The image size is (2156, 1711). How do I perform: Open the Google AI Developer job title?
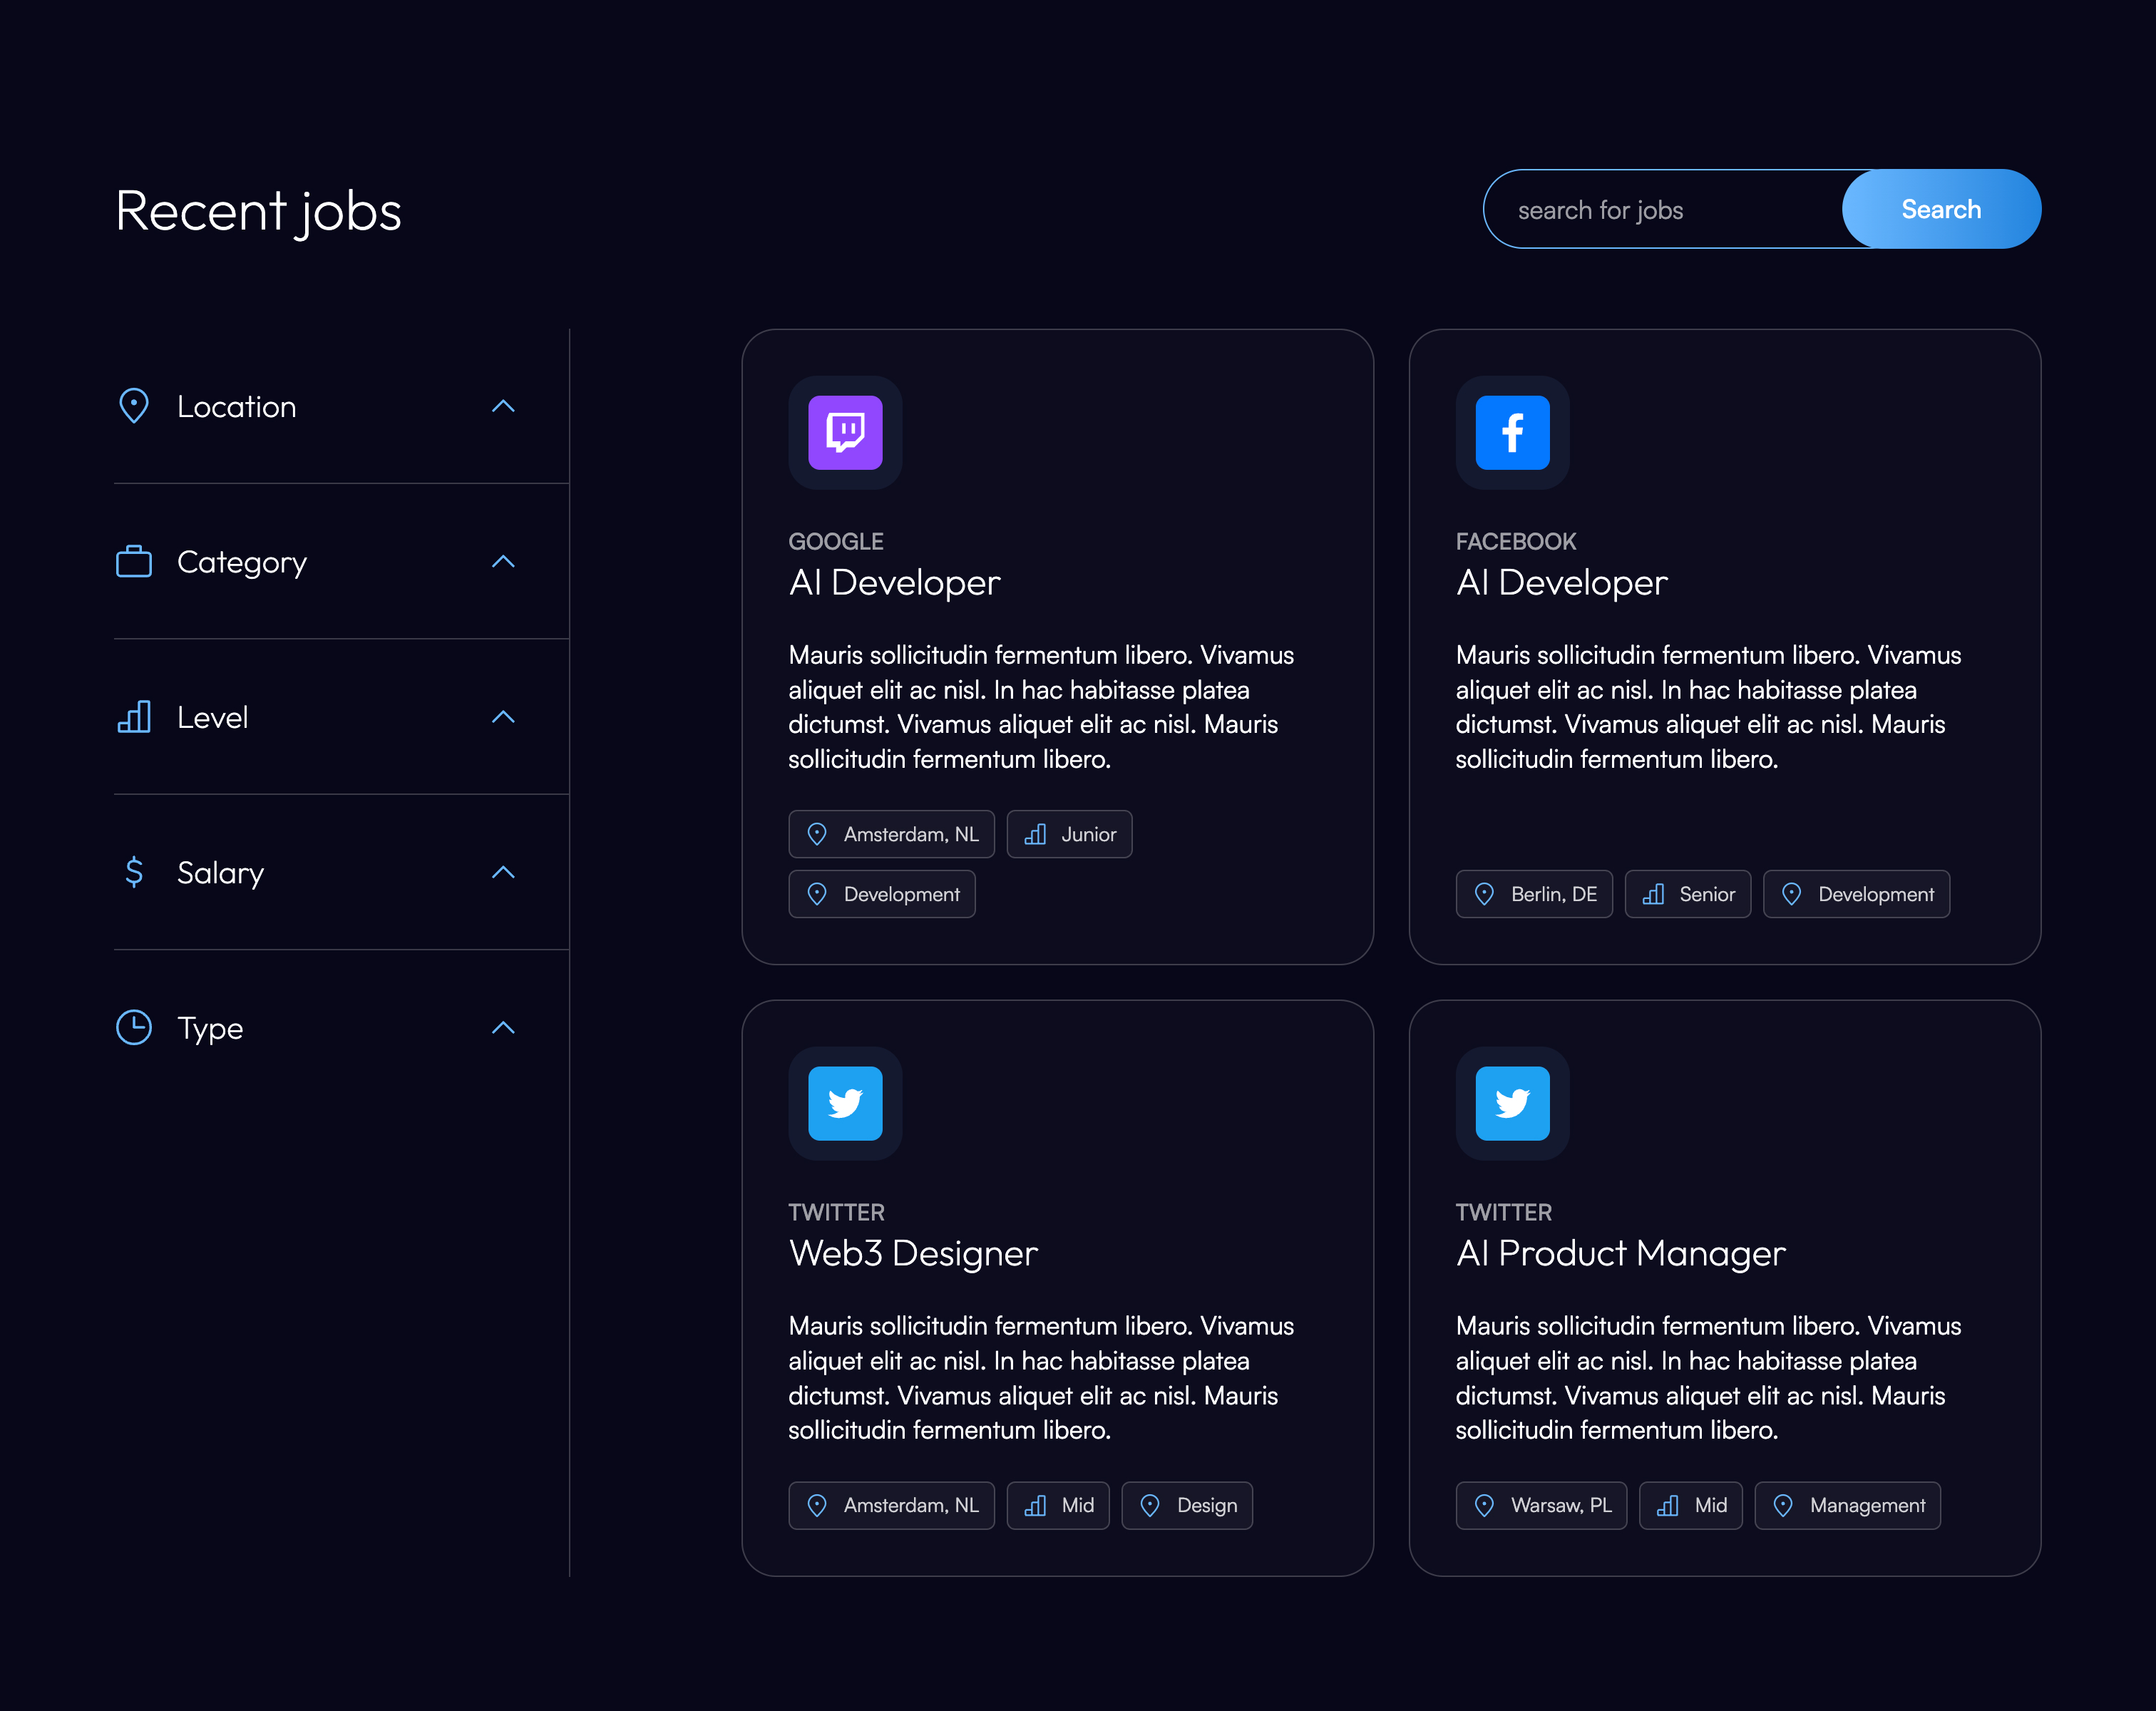(x=894, y=583)
